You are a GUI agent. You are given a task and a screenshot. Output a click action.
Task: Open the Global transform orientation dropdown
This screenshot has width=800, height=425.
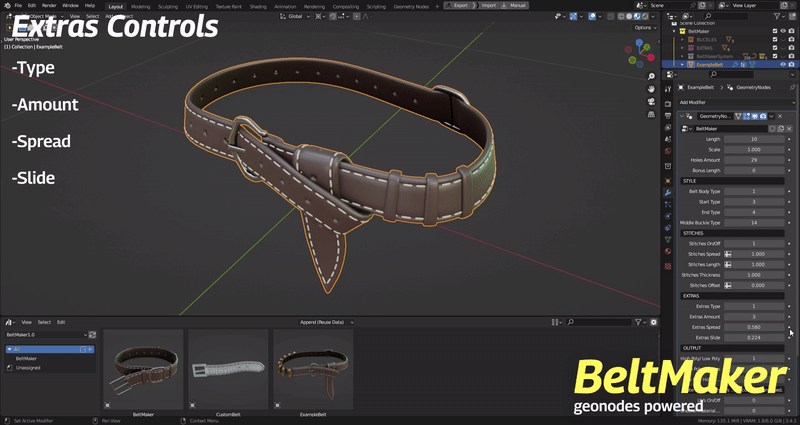(295, 16)
